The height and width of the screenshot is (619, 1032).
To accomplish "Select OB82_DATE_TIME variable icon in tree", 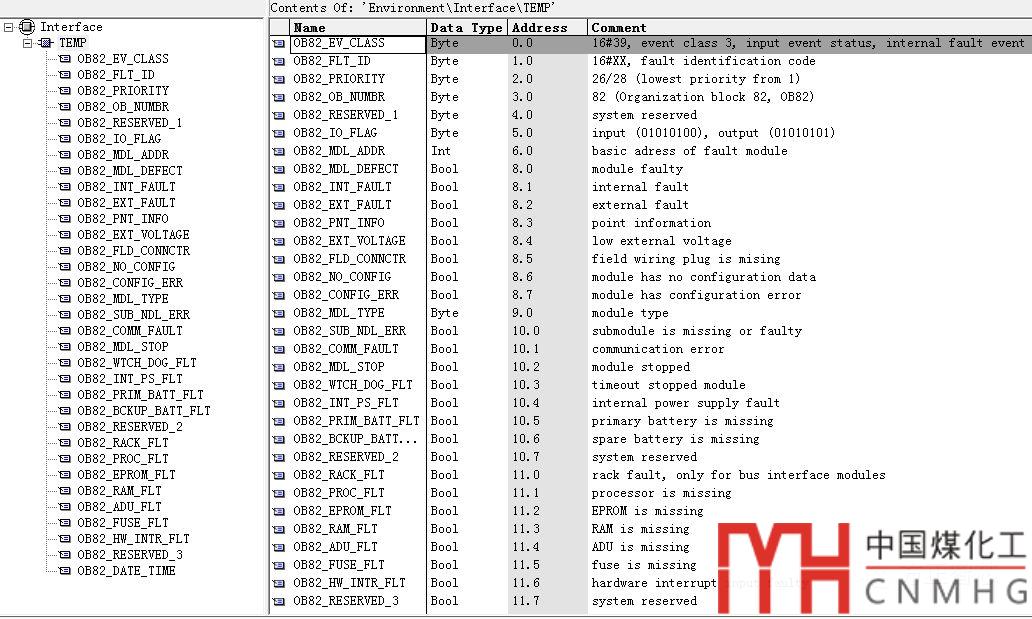I will (65, 571).
